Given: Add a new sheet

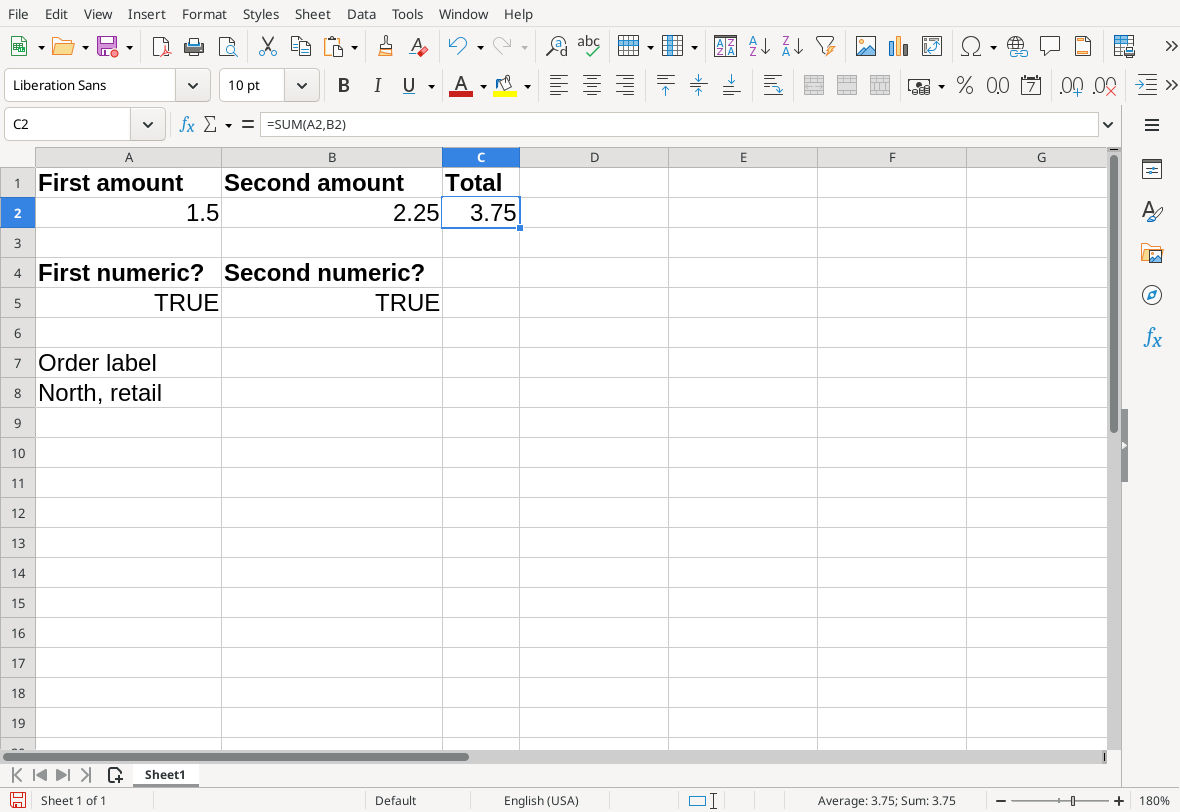Looking at the screenshot, I should (115, 774).
